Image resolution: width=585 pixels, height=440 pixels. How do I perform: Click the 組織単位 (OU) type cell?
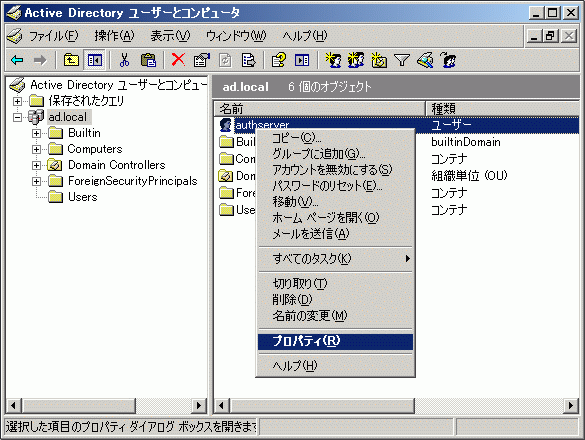point(469,175)
